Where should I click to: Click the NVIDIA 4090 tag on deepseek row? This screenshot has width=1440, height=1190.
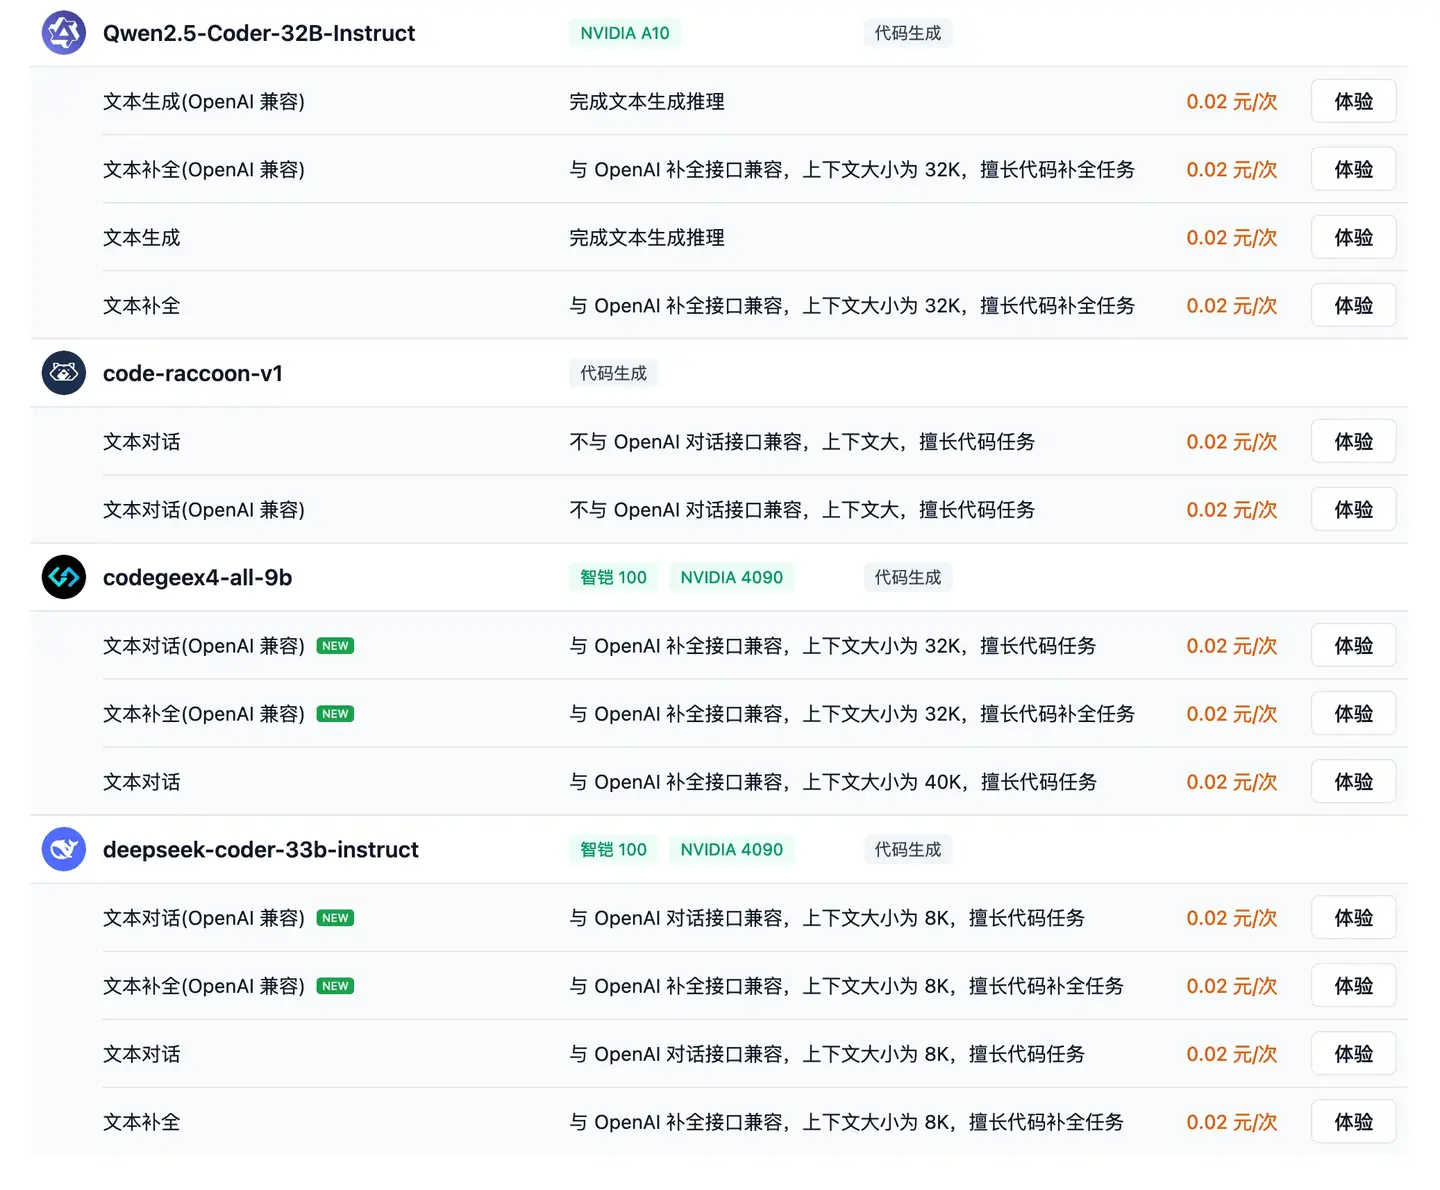pos(731,849)
